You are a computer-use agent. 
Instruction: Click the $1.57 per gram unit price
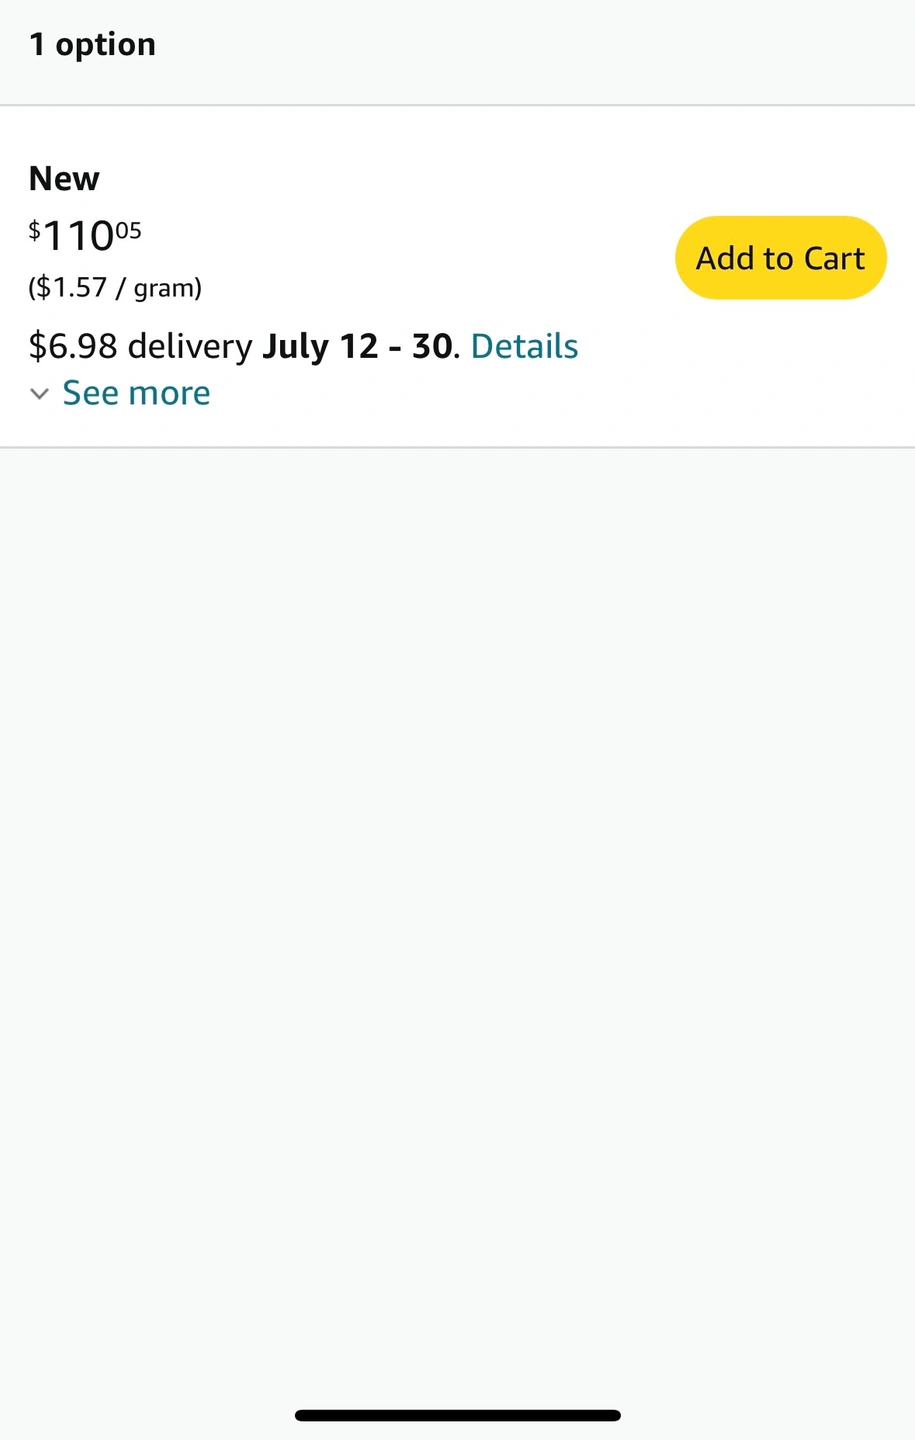coord(115,288)
